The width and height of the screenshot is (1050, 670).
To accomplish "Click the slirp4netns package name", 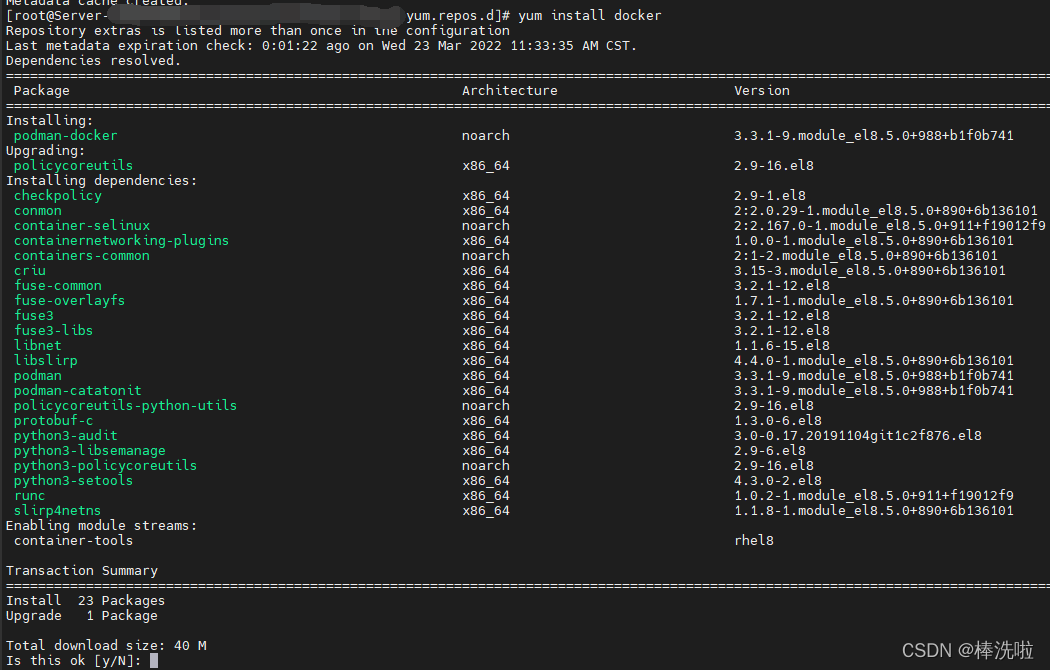I will tap(58, 510).
